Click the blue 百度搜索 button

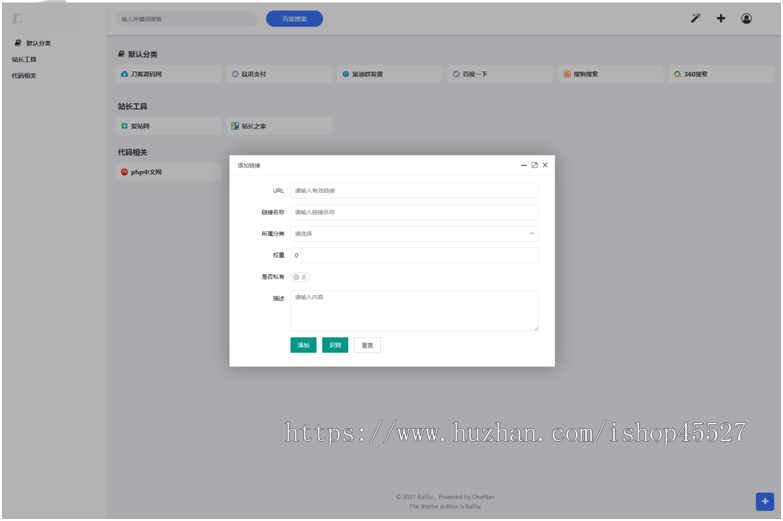pos(294,19)
